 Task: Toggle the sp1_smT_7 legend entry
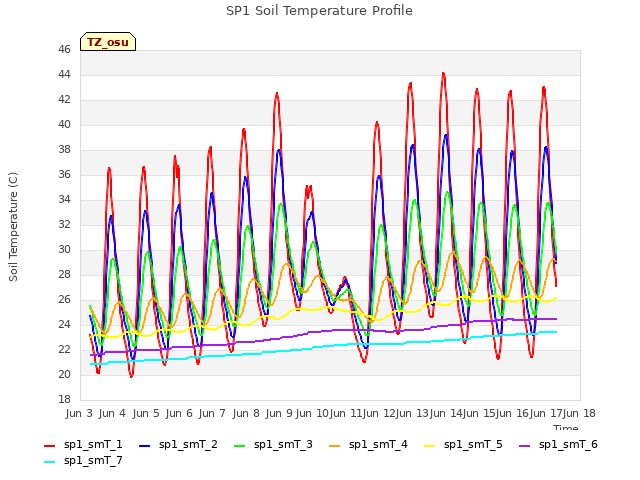pos(83,460)
